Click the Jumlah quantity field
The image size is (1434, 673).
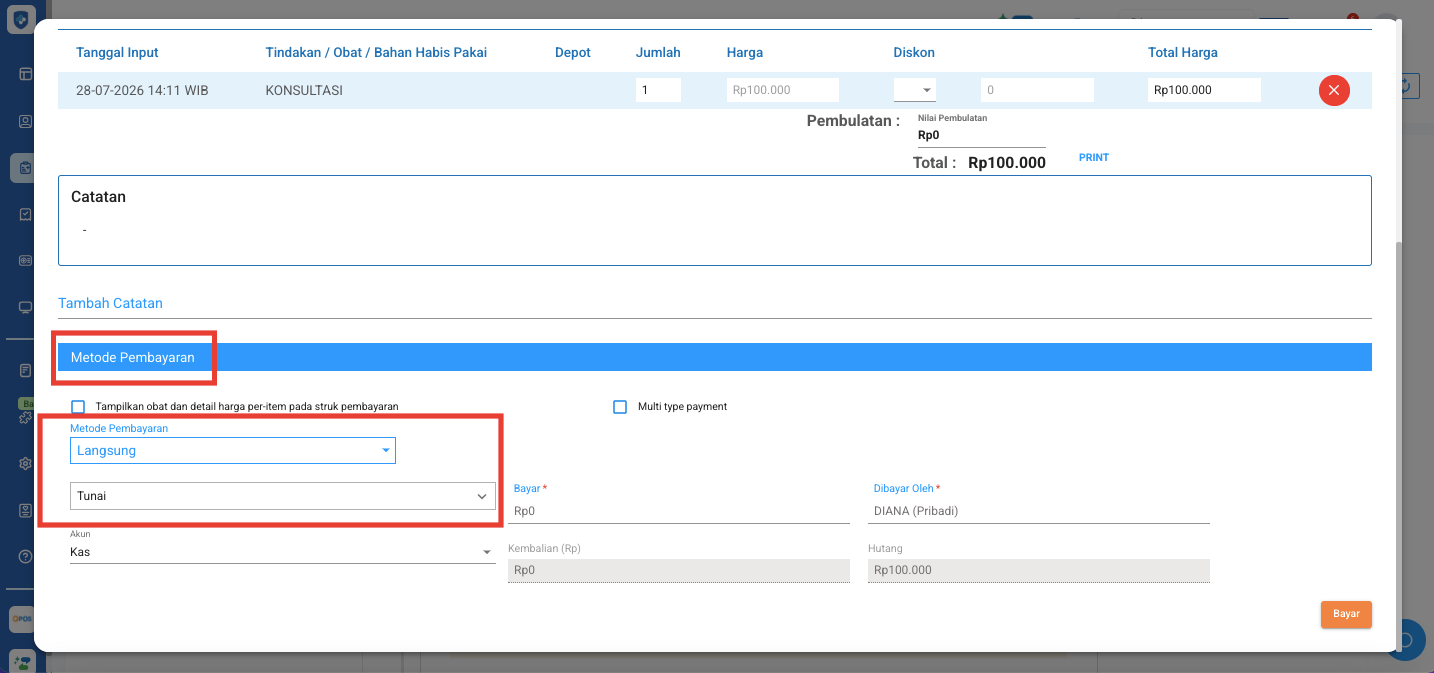[658, 90]
